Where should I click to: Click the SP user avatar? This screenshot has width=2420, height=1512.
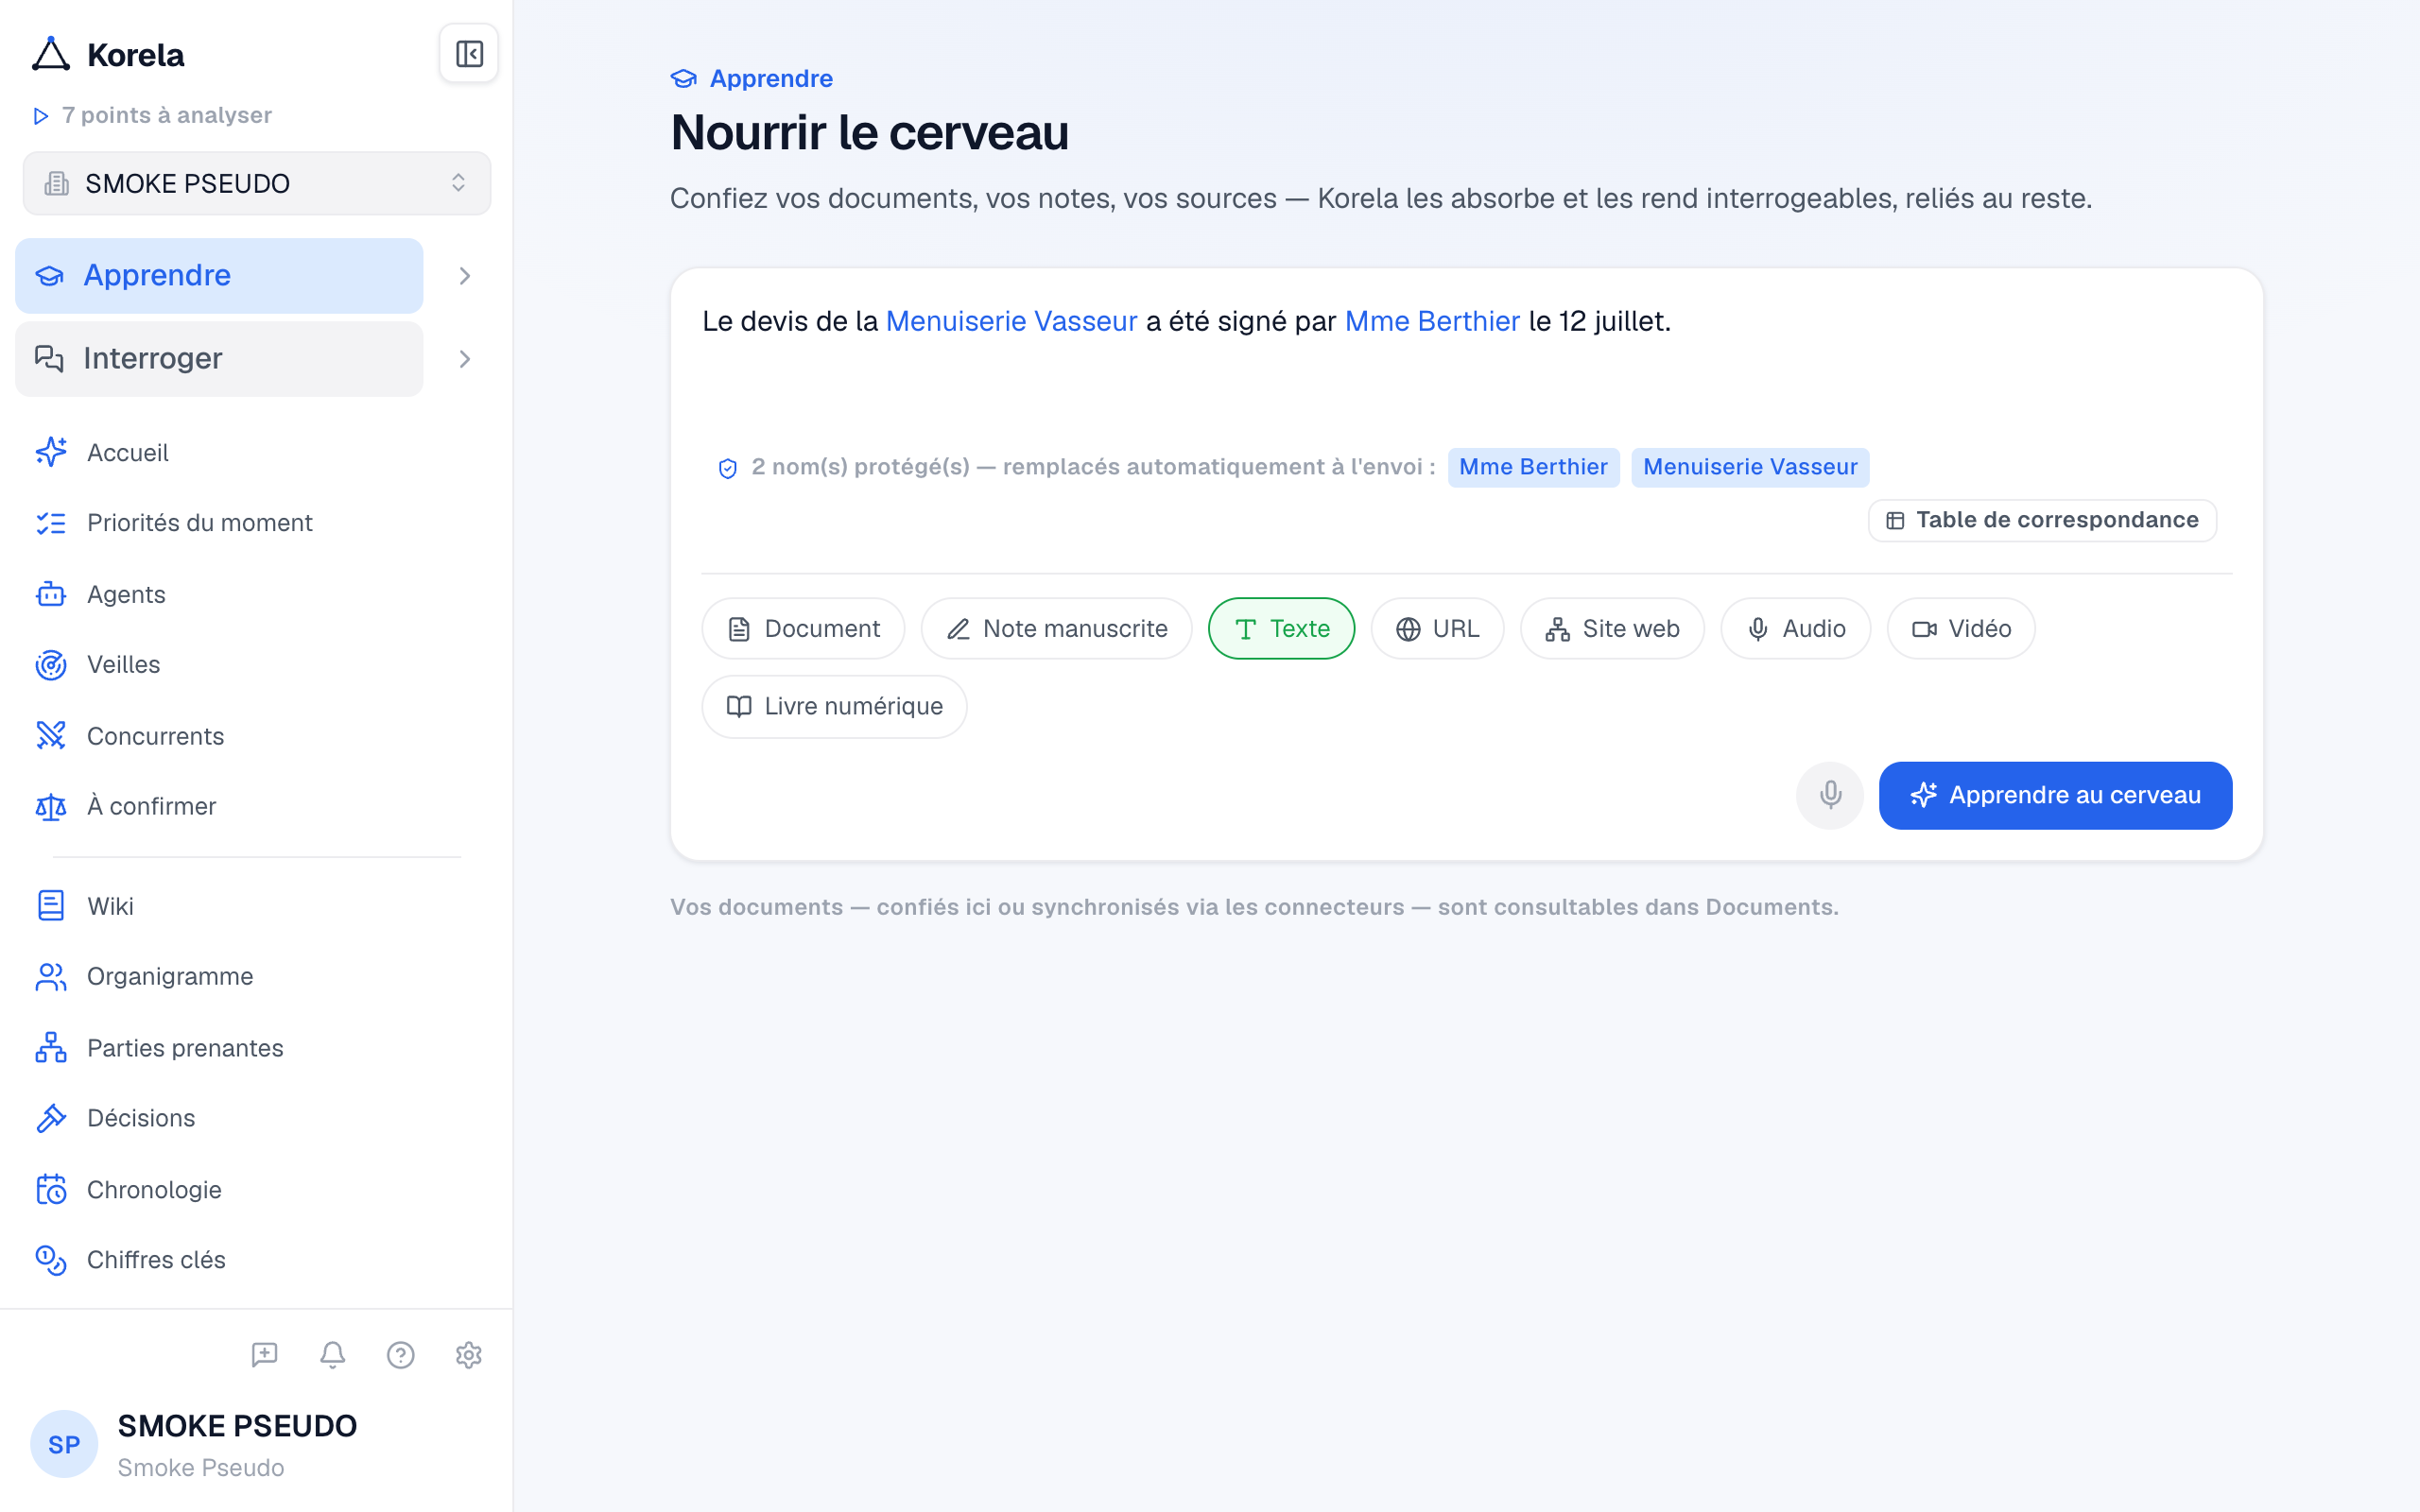tap(64, 1444)
